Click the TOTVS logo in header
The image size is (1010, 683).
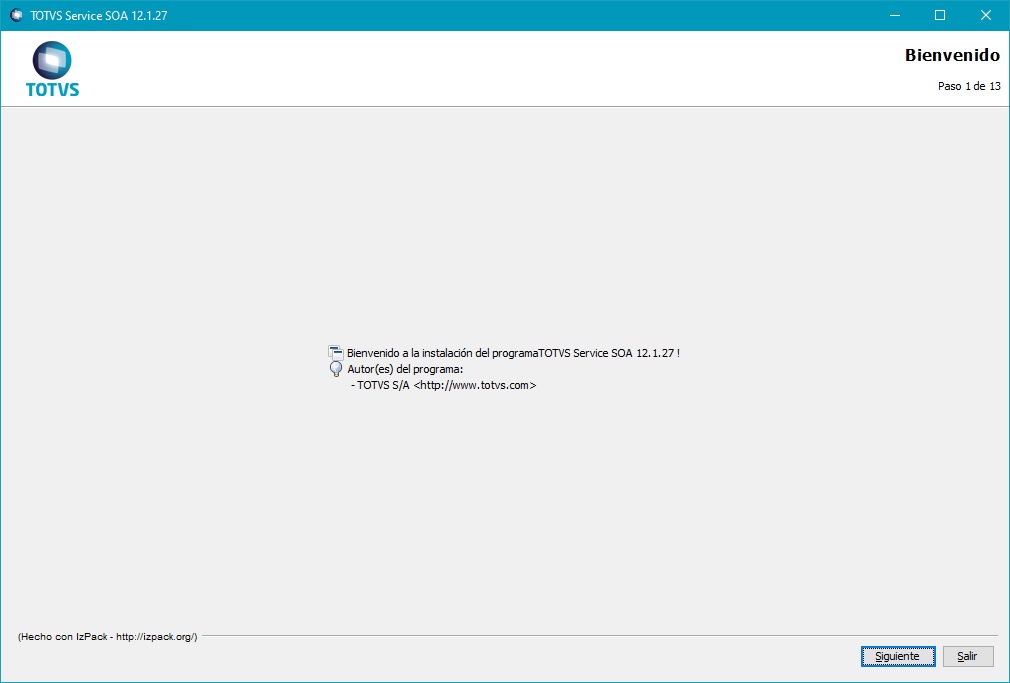point(52,69)
